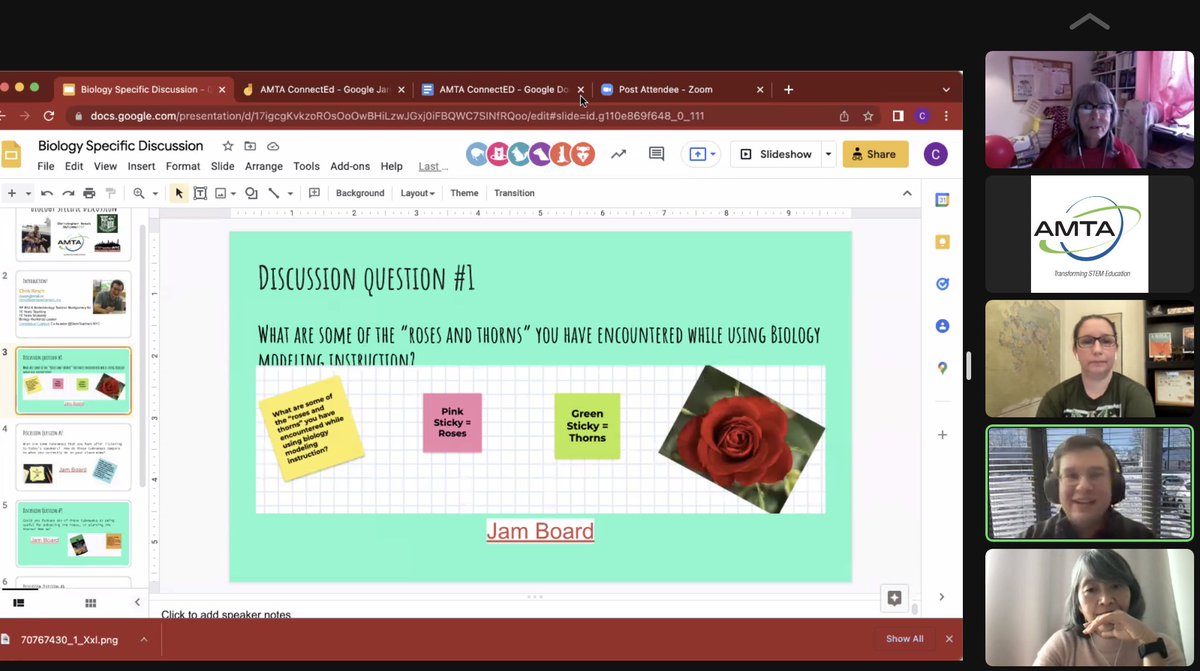Image resolution: width=1200 pixels, height=671 pixels.
Task: Switch to grid view of slides
Action: 89,603
